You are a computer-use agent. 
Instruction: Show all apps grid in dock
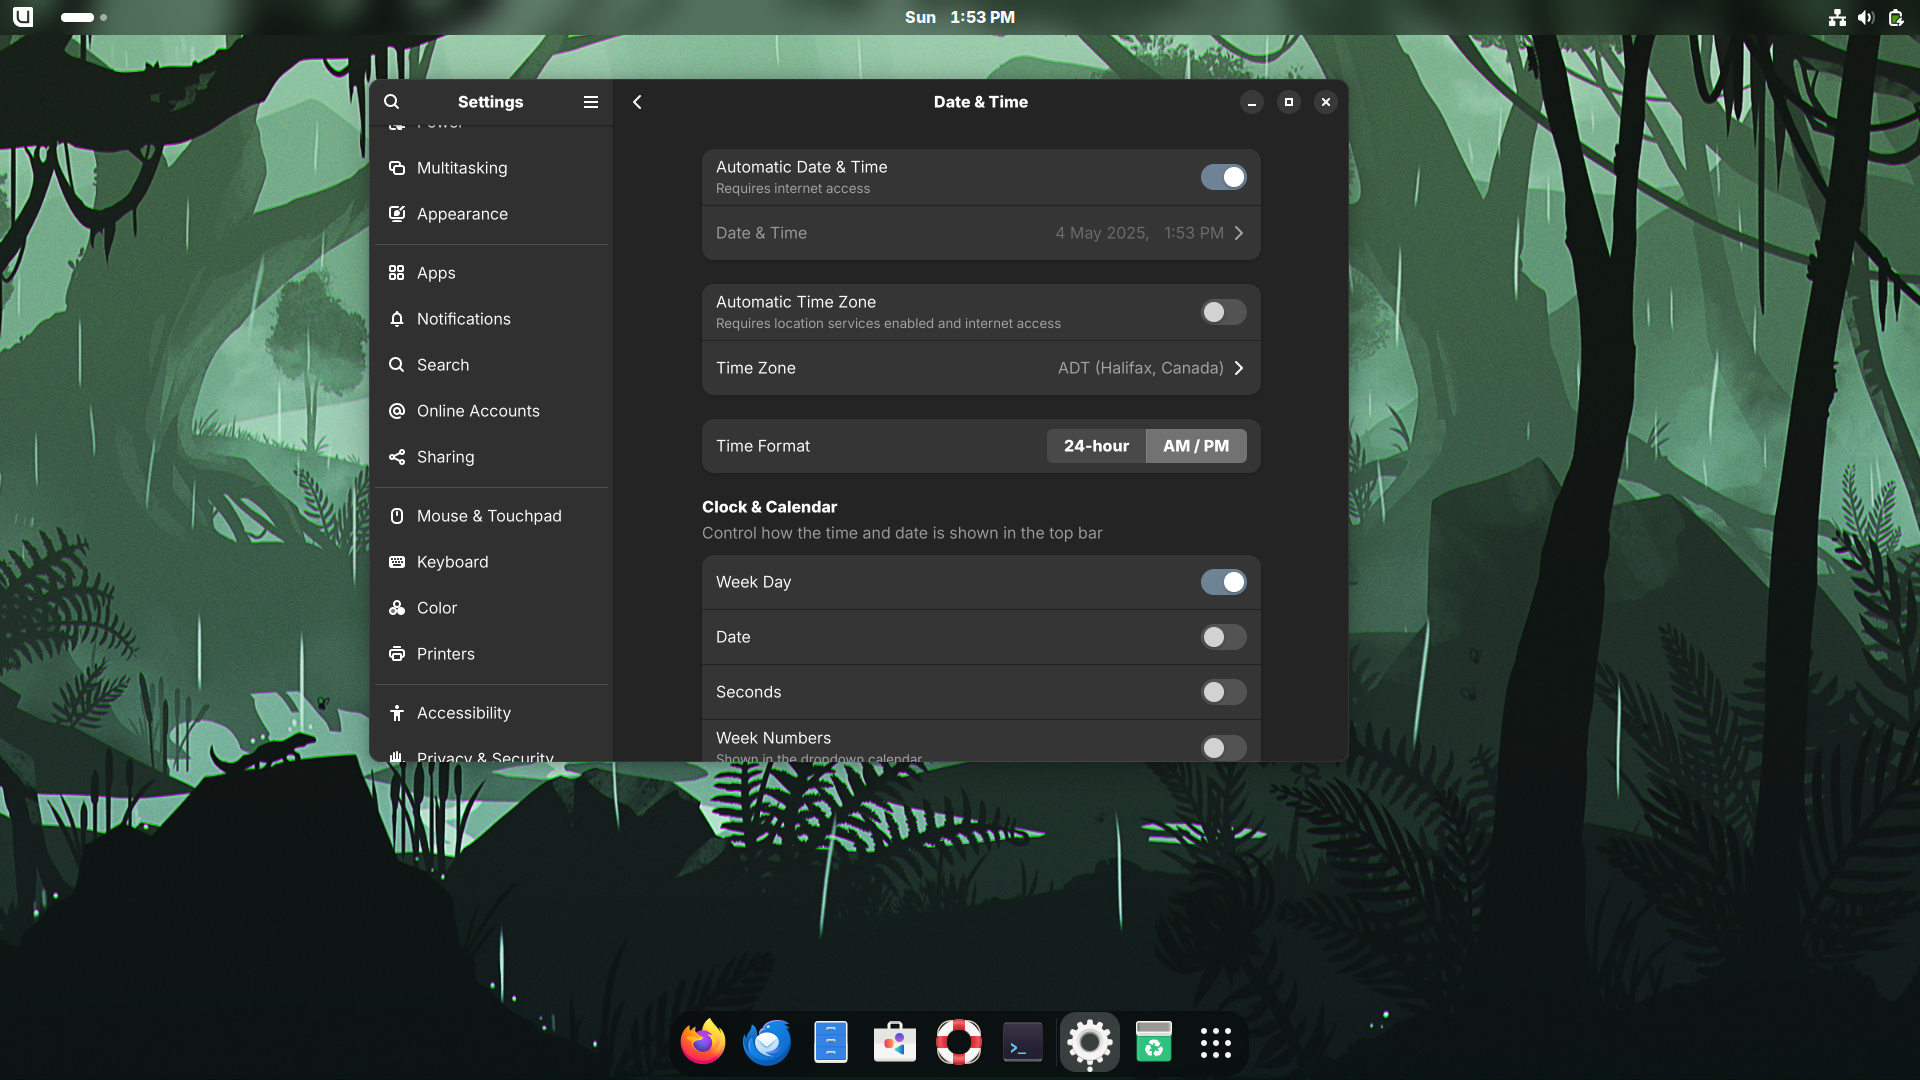pyautogui.click(x=1216, y=1042)
